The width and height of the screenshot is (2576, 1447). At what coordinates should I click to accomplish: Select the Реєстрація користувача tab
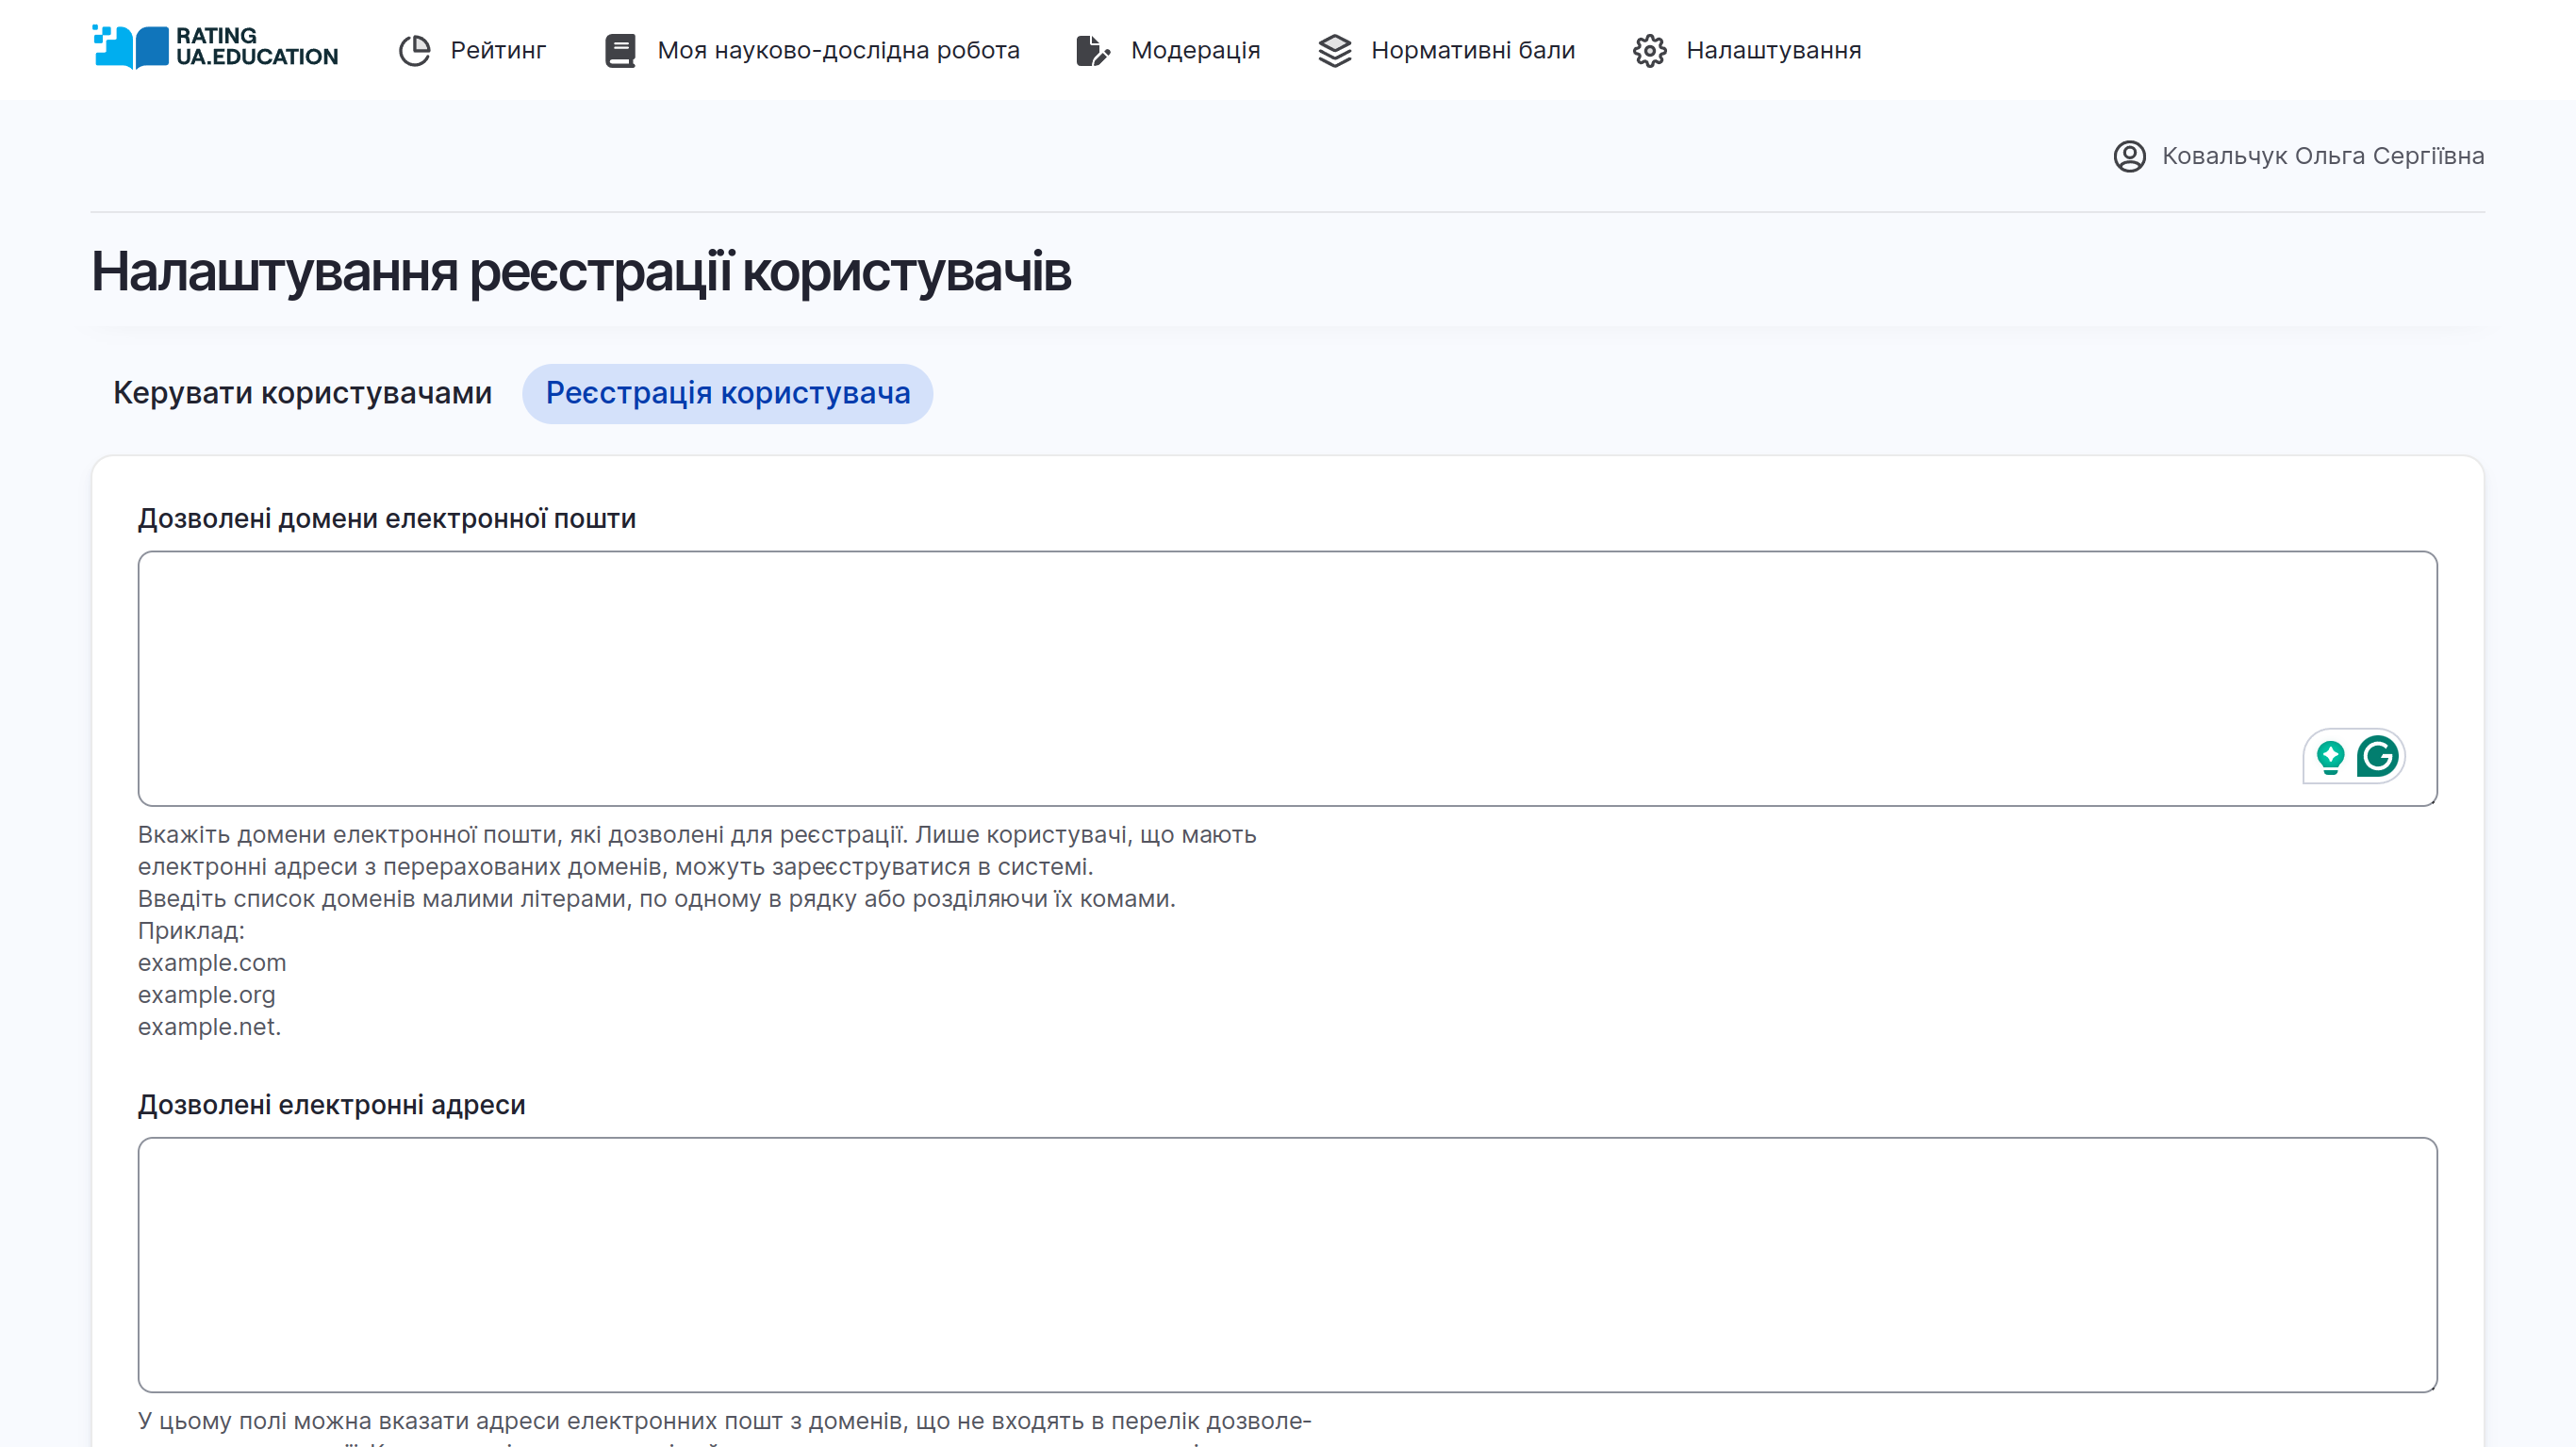click(727, 393)
